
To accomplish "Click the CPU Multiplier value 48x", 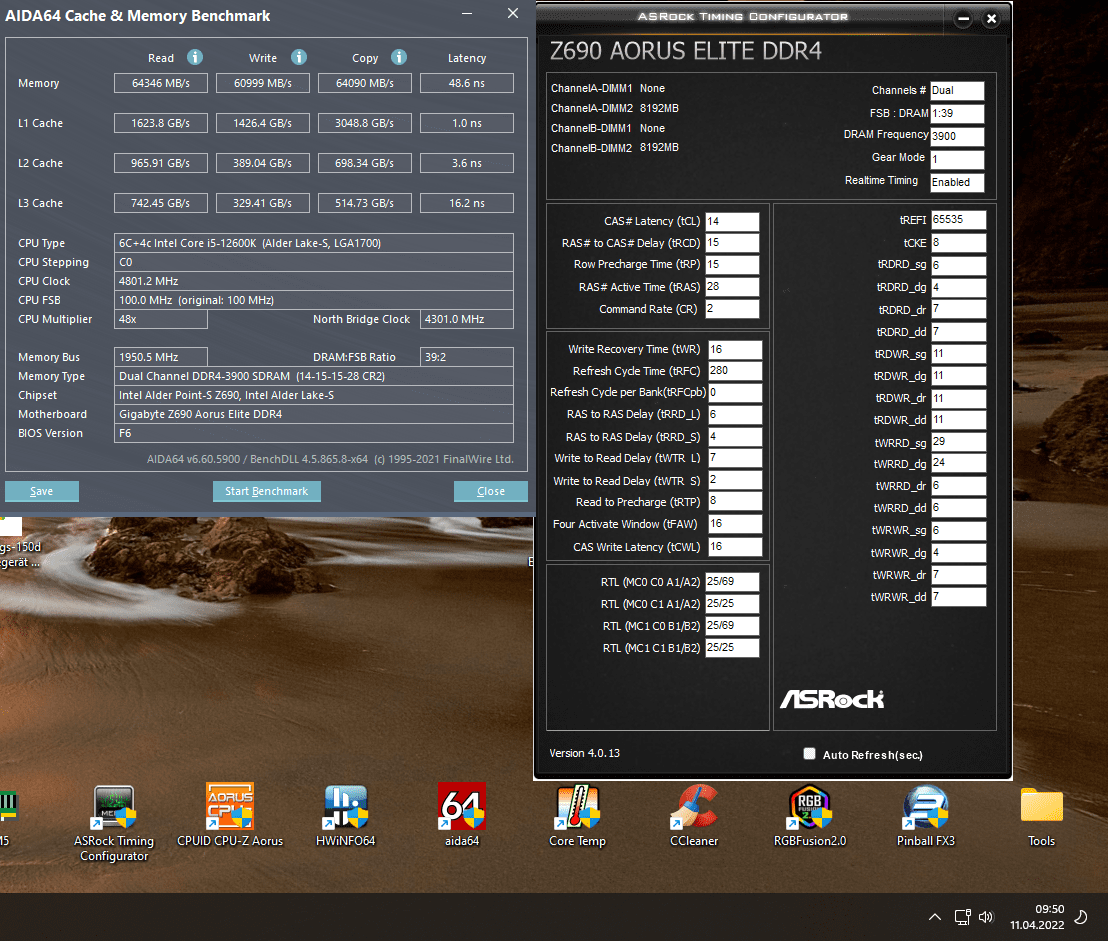I will [160, 319].
